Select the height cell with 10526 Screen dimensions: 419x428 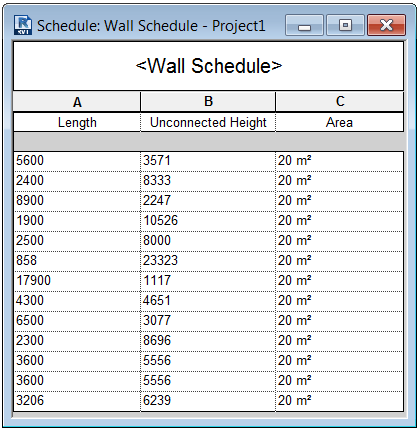pyautogui.click(x=208, y=221)
